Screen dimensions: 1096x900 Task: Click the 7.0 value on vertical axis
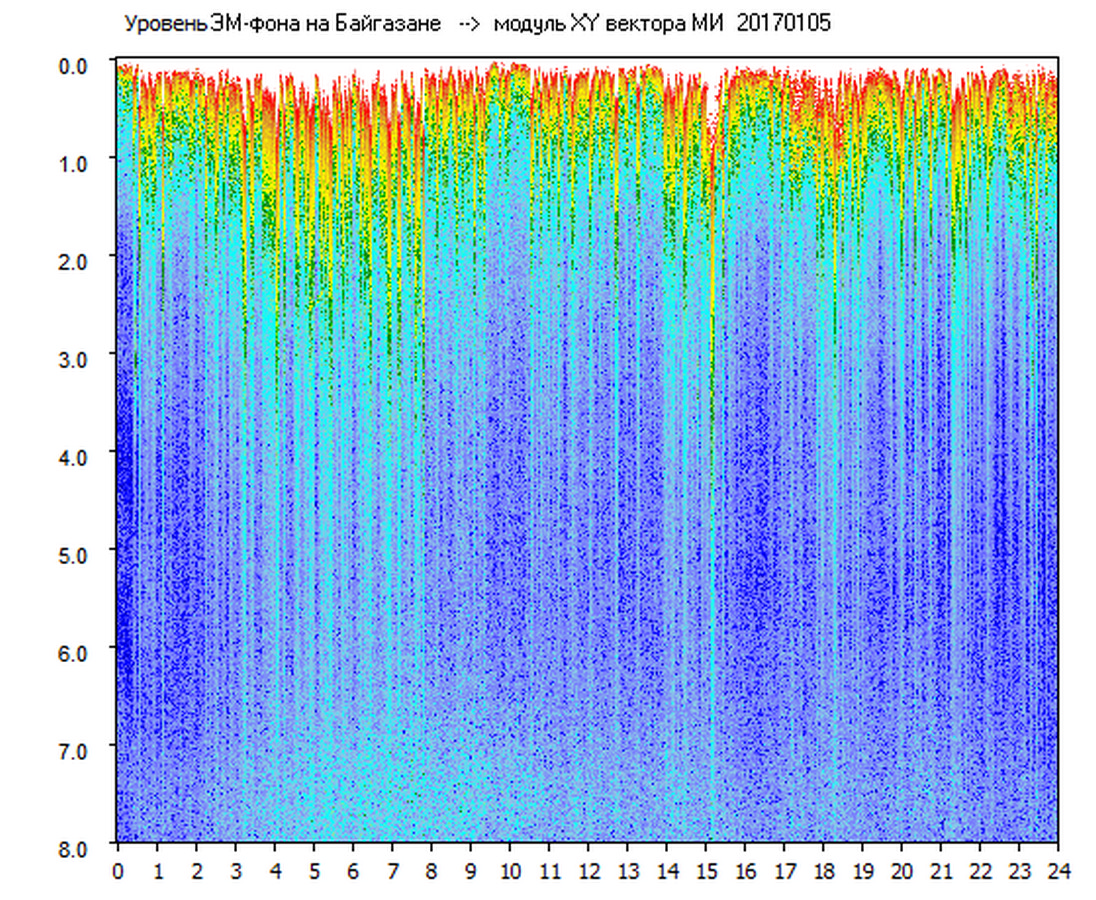coord(76,750)
